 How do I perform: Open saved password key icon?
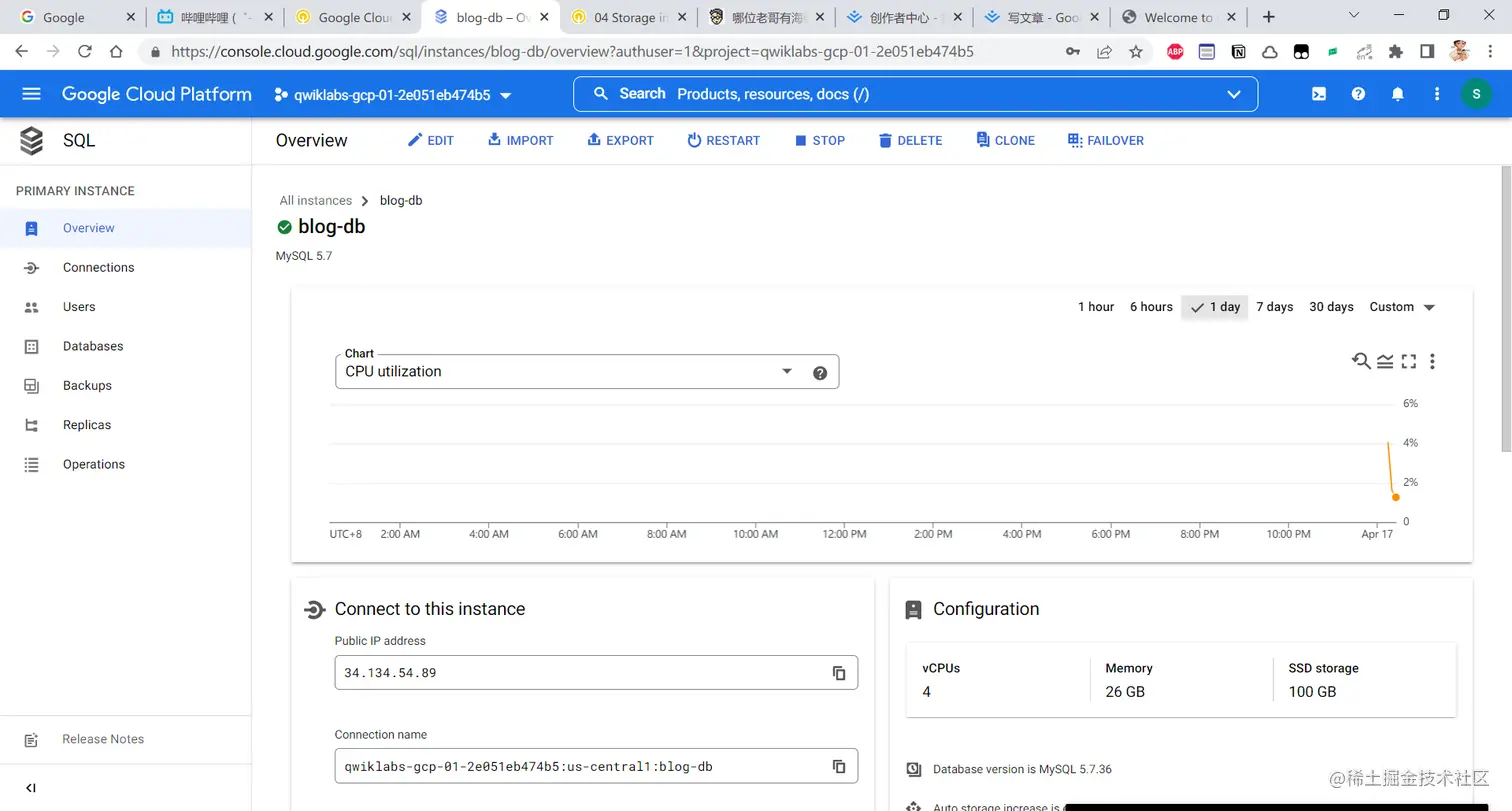pyautogui.click(x=1073, y=52)
